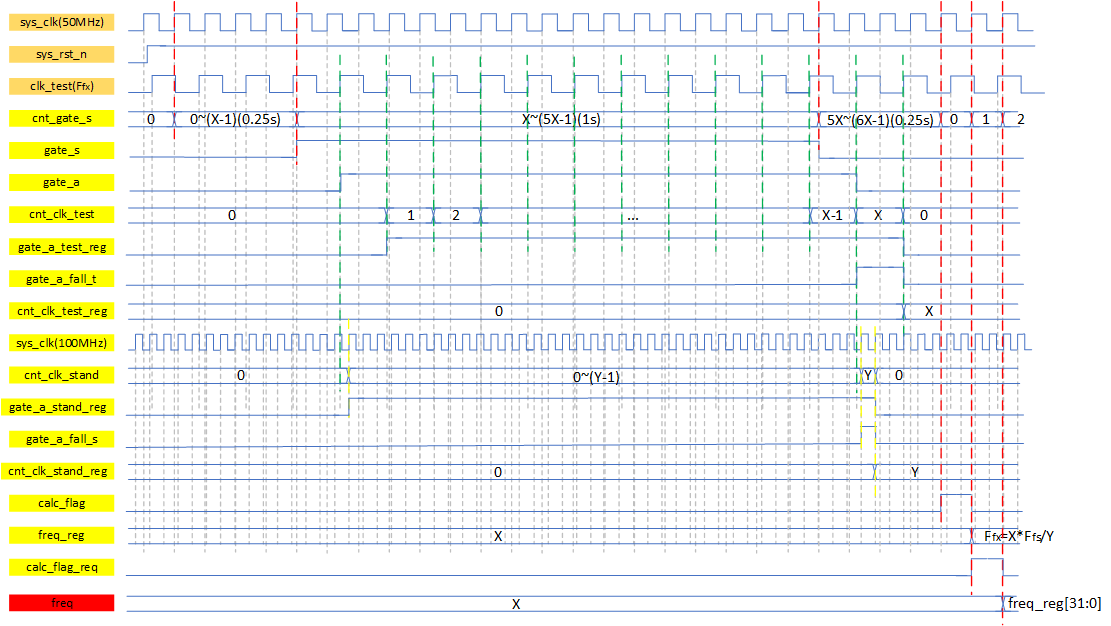Click the sys_clk(100MHz) signal label
The image size is (1111, 626).
(62, 343)
